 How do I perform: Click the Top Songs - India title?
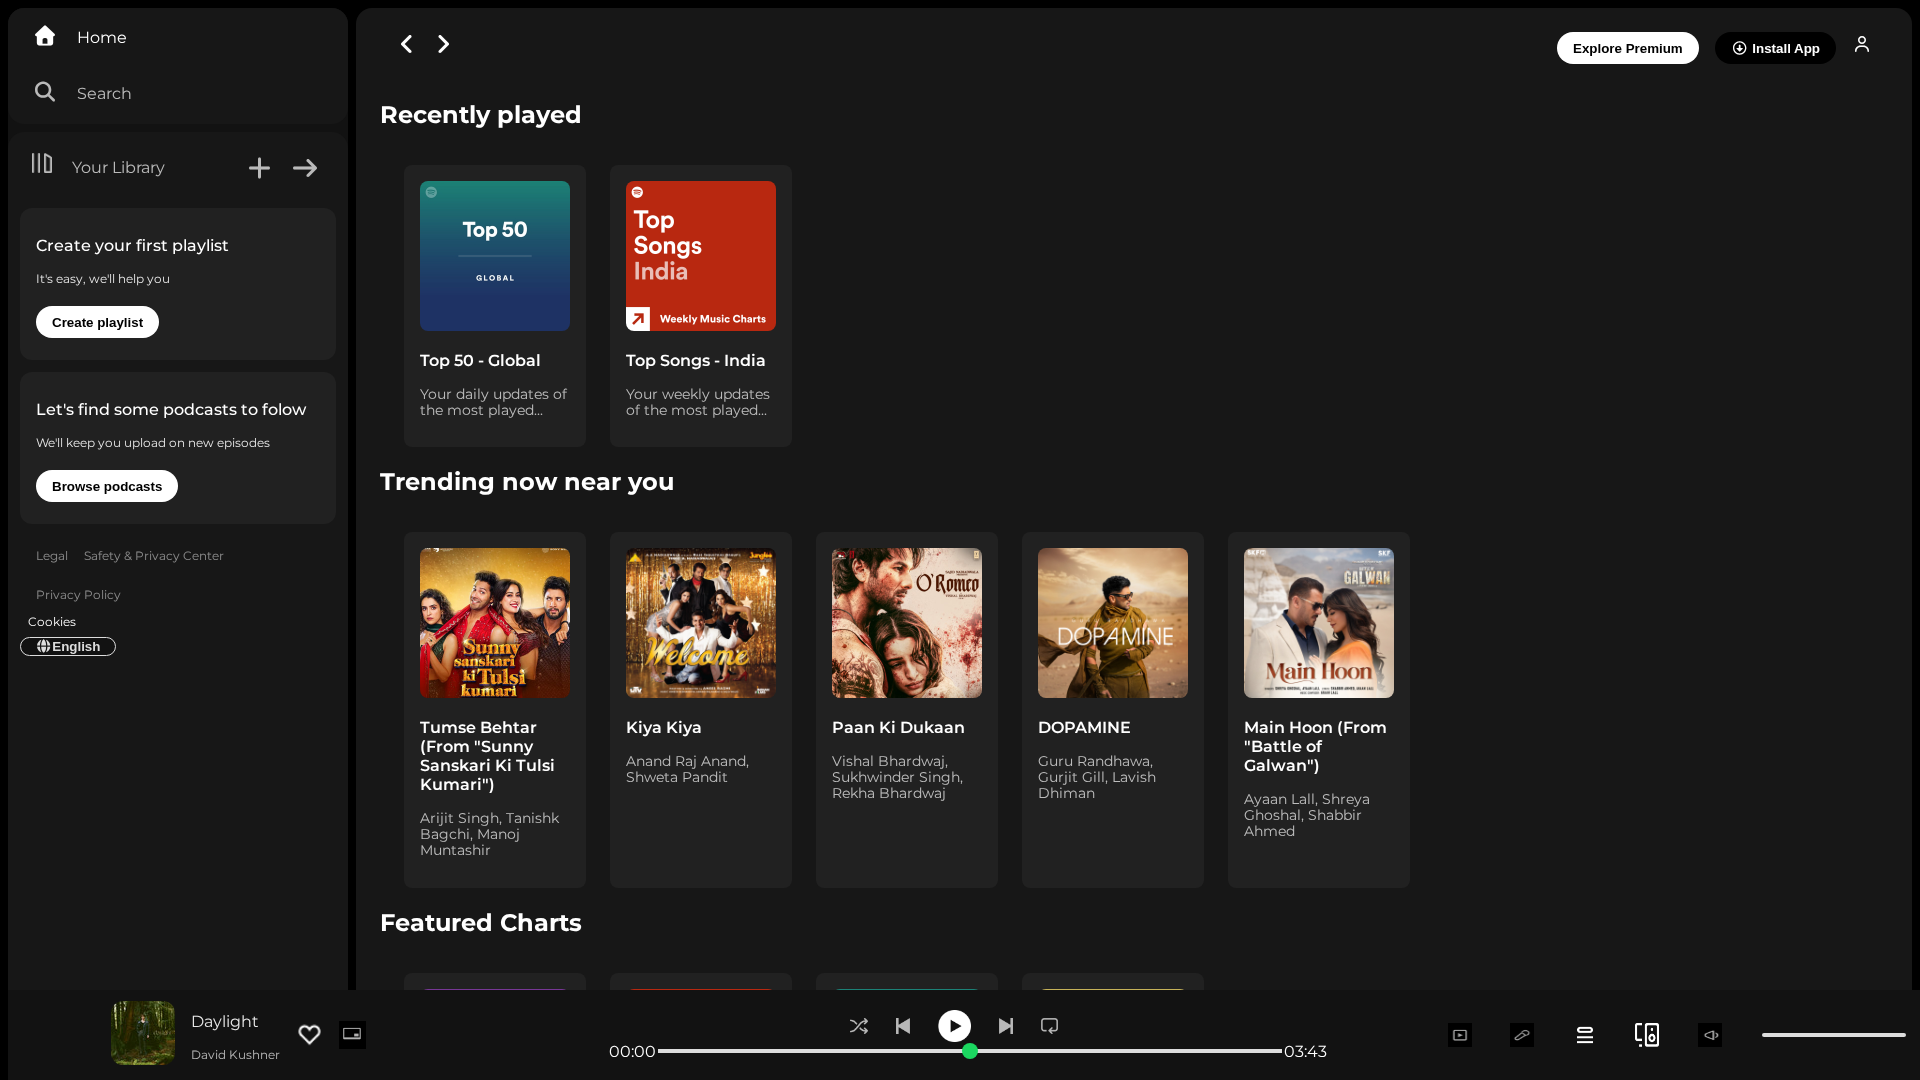click(x=696, y=360)
